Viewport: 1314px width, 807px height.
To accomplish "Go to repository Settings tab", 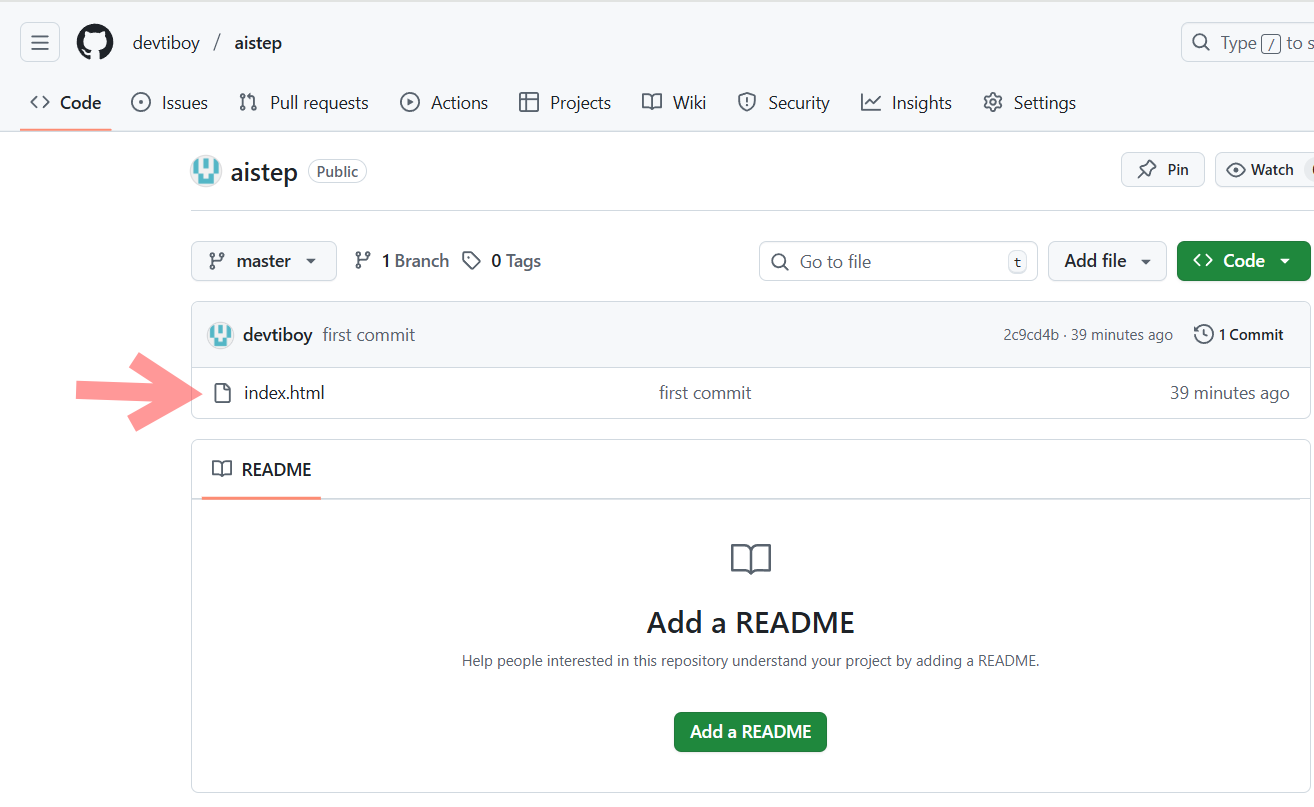I will (x=1030, y=103).
